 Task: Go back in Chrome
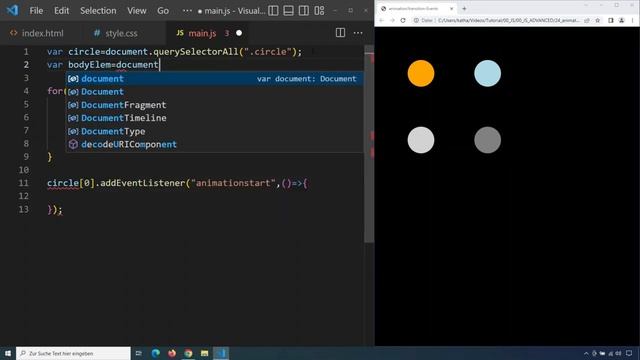pyautogui.click(x=382, y=20)
